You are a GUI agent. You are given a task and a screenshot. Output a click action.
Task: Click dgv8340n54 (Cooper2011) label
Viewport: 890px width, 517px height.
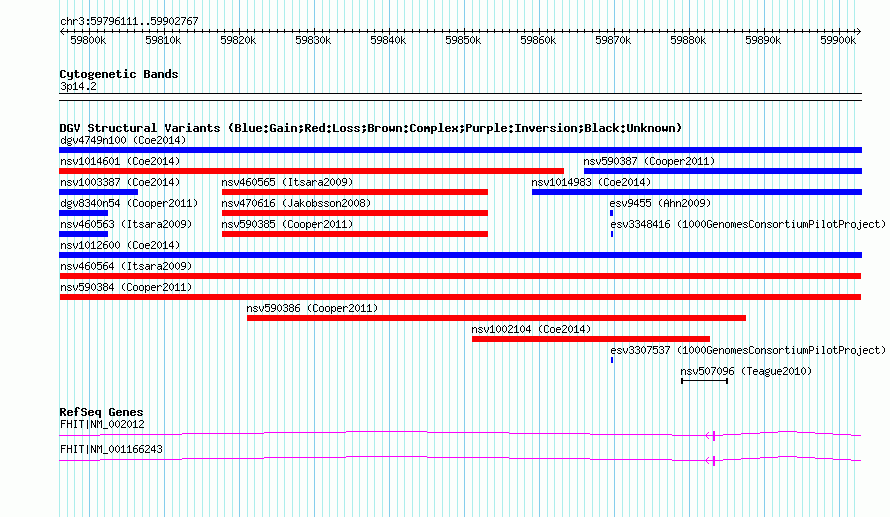coord(129,203)
